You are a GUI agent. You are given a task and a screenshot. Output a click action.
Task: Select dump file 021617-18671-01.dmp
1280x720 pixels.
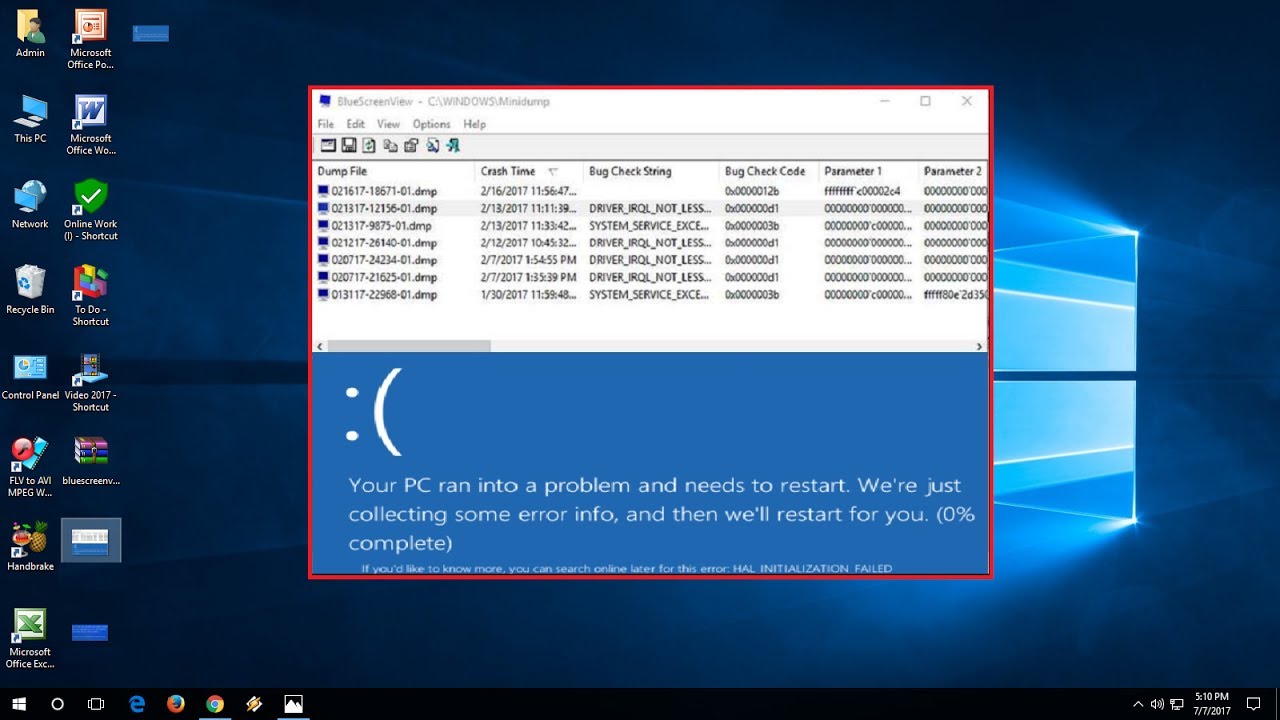click(x=384, y=191)
